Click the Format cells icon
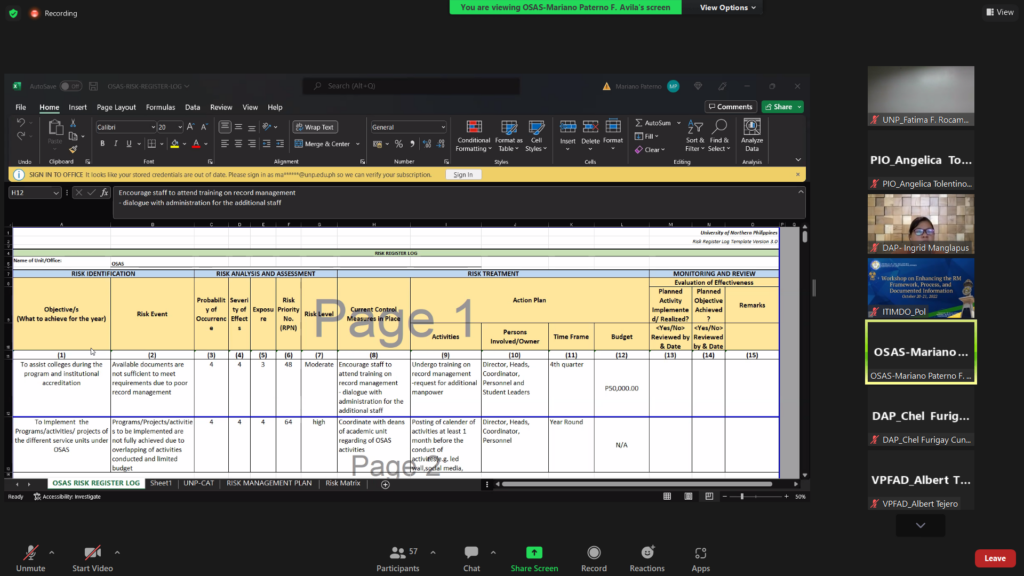The image size is (1024, 576). point(613,133)
